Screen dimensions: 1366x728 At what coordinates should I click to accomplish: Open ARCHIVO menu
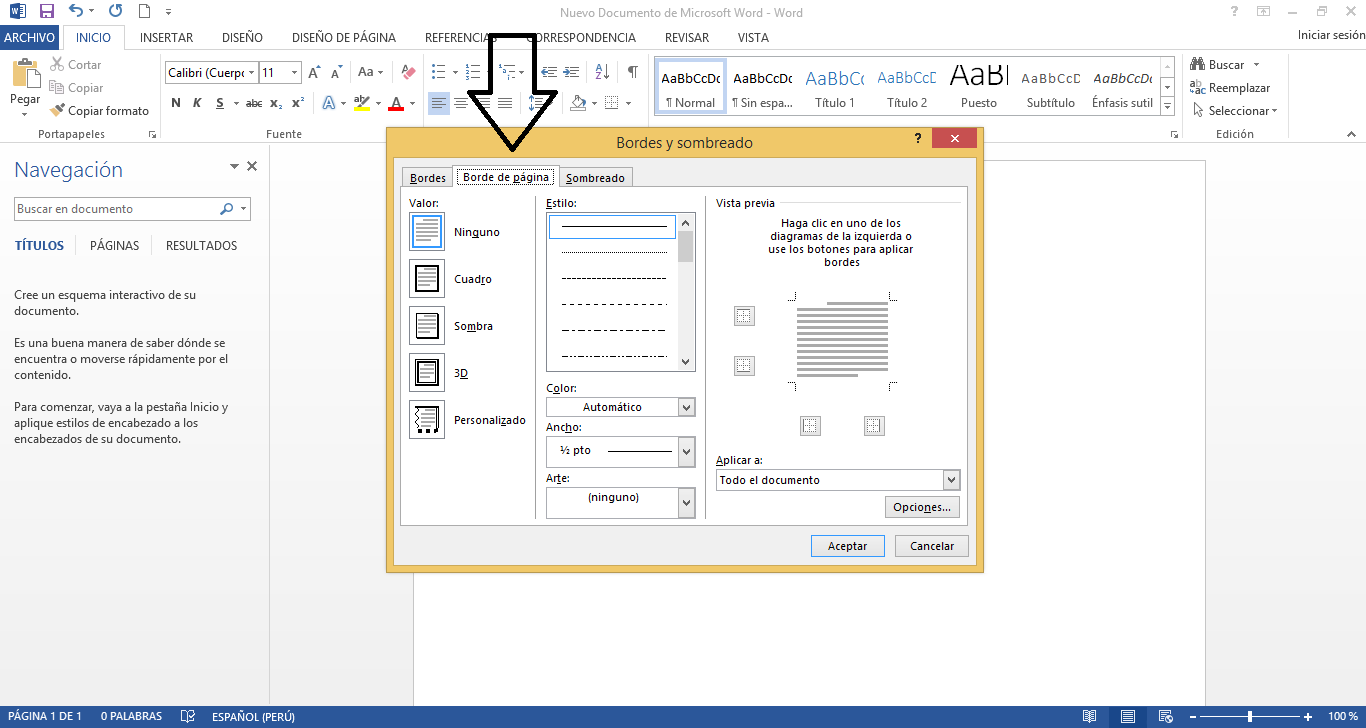tap(30, 37)
